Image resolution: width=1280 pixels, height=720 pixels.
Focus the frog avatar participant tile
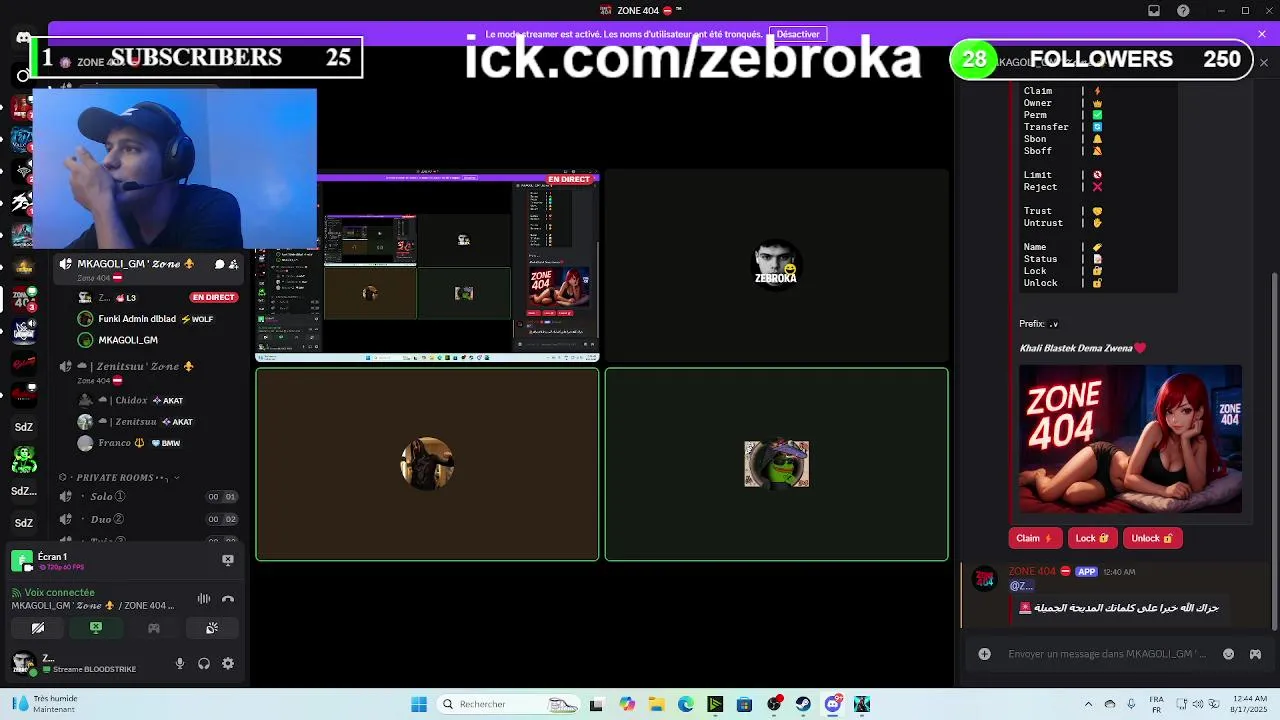click(776, 464)
